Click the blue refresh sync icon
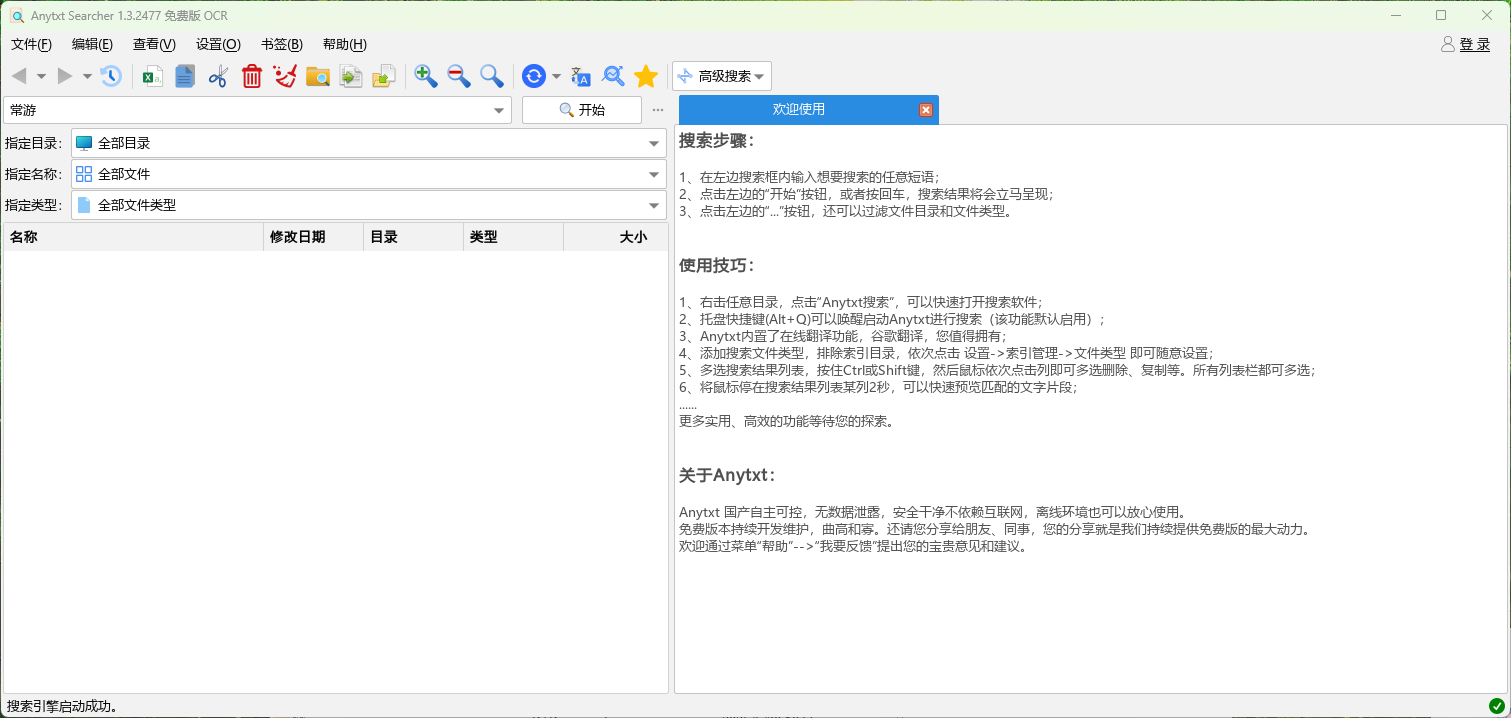Screen dimensions: 1511x718 (x=534, y=76)
